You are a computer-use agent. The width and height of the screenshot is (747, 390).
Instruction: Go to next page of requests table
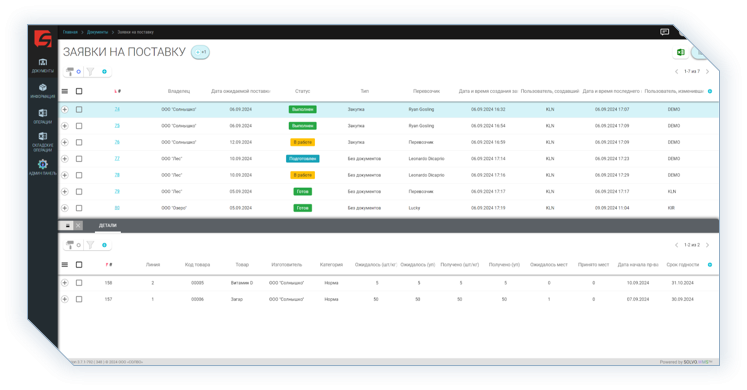click(x=707, y=71)
